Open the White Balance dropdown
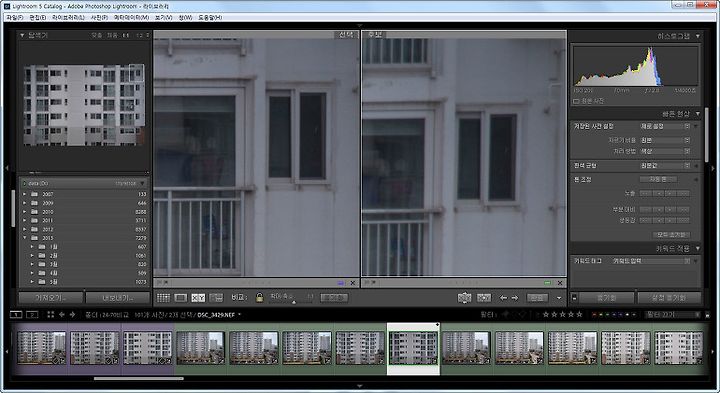The height and width of the screenshot is (393, 720). point(665,165)
